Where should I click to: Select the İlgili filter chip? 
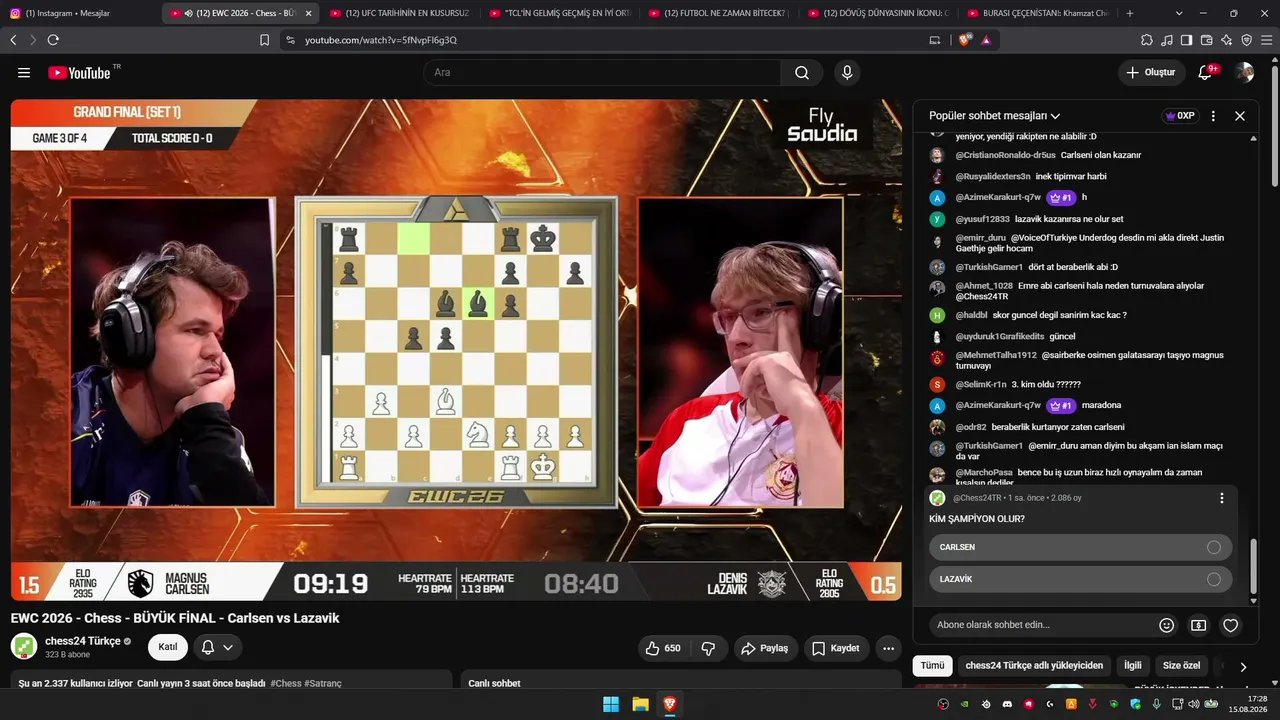click(1133, 665)
